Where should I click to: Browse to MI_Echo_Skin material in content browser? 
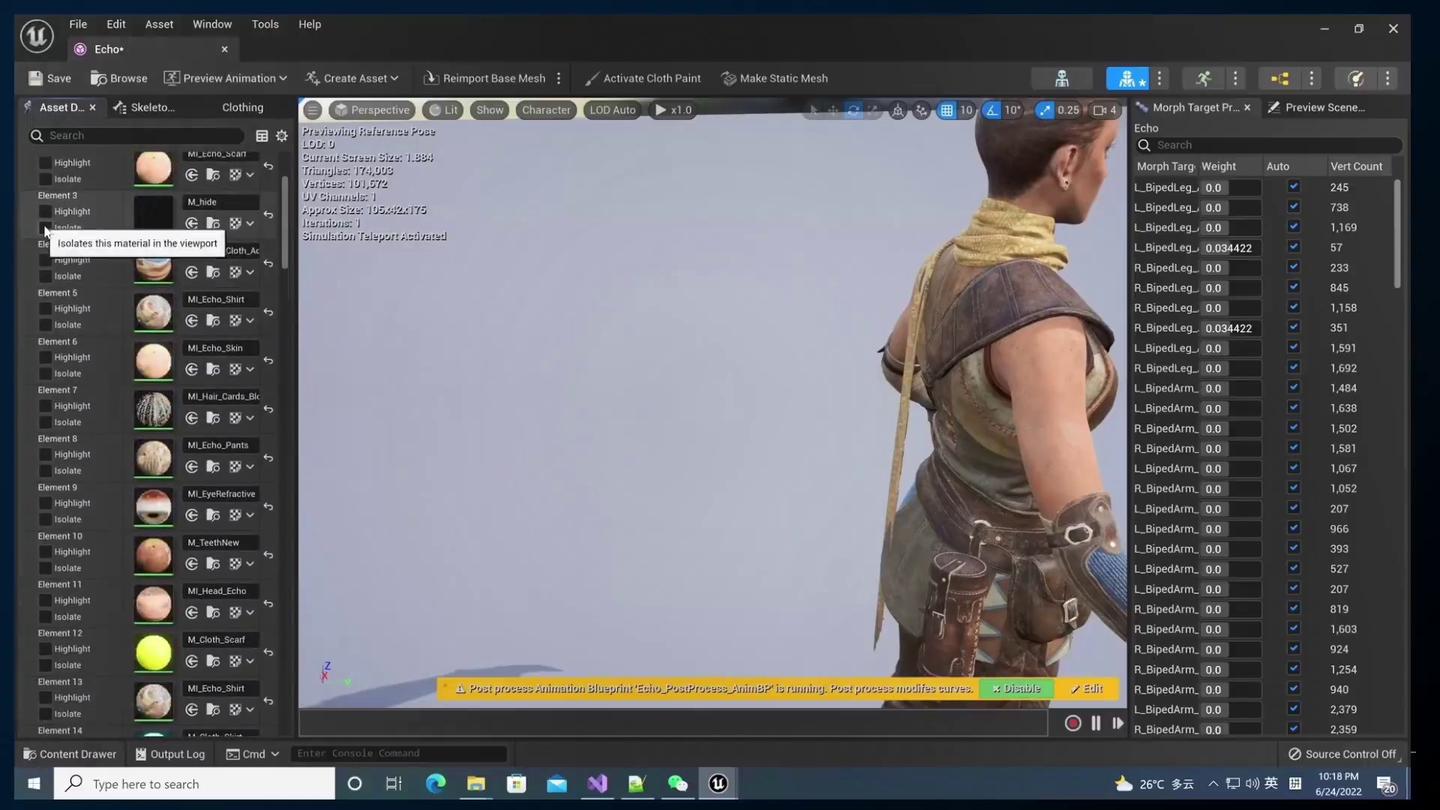point(213,369)
